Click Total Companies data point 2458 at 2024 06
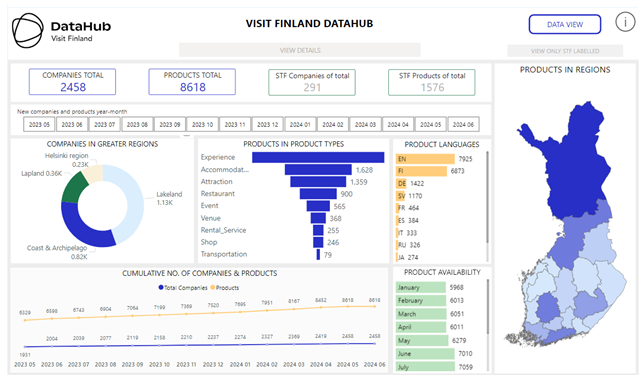643x375 pixels. [x=374, y=343]
